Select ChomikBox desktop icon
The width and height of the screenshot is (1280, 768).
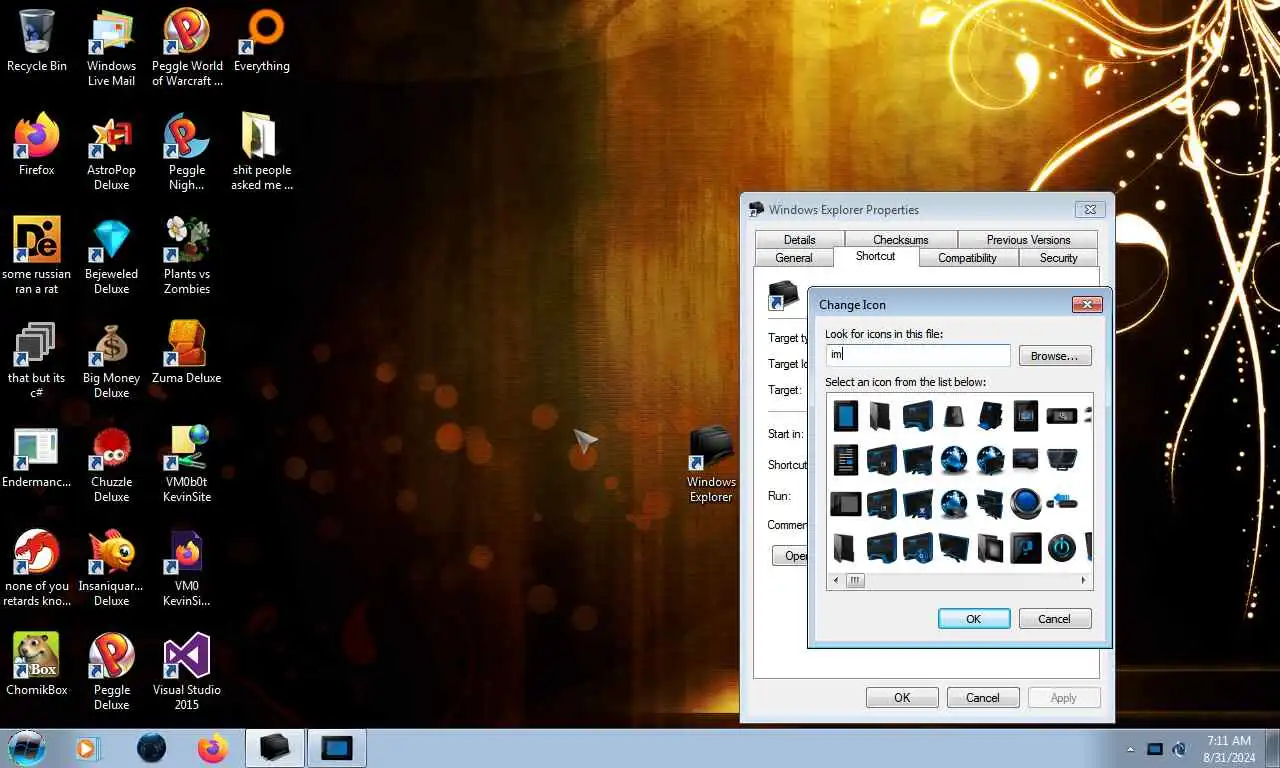pos(37,666)
